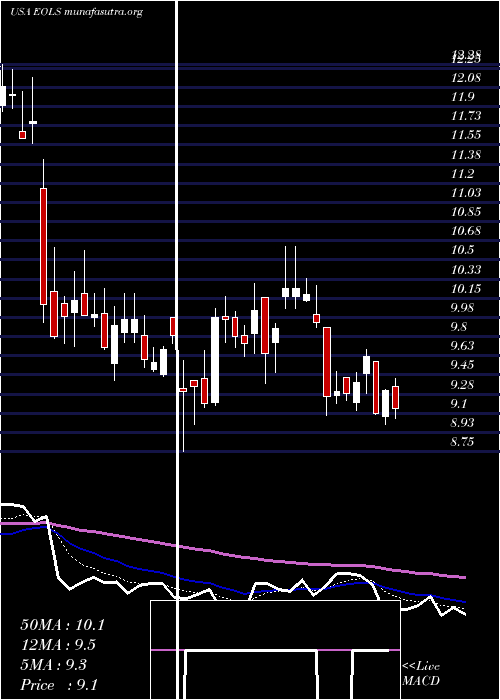
Task: Click the pink 50MA line at its right end
Action: (x=462, y=577)
